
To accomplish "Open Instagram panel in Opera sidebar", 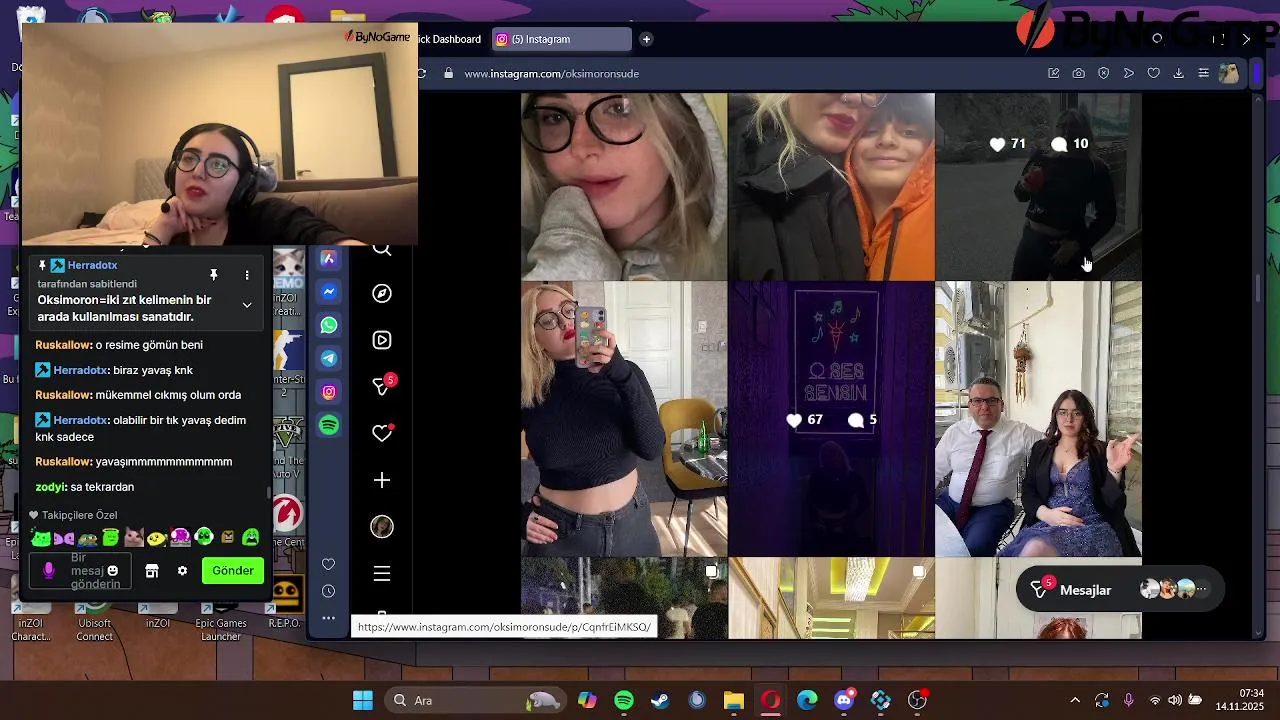I will [x=328, y=392].
